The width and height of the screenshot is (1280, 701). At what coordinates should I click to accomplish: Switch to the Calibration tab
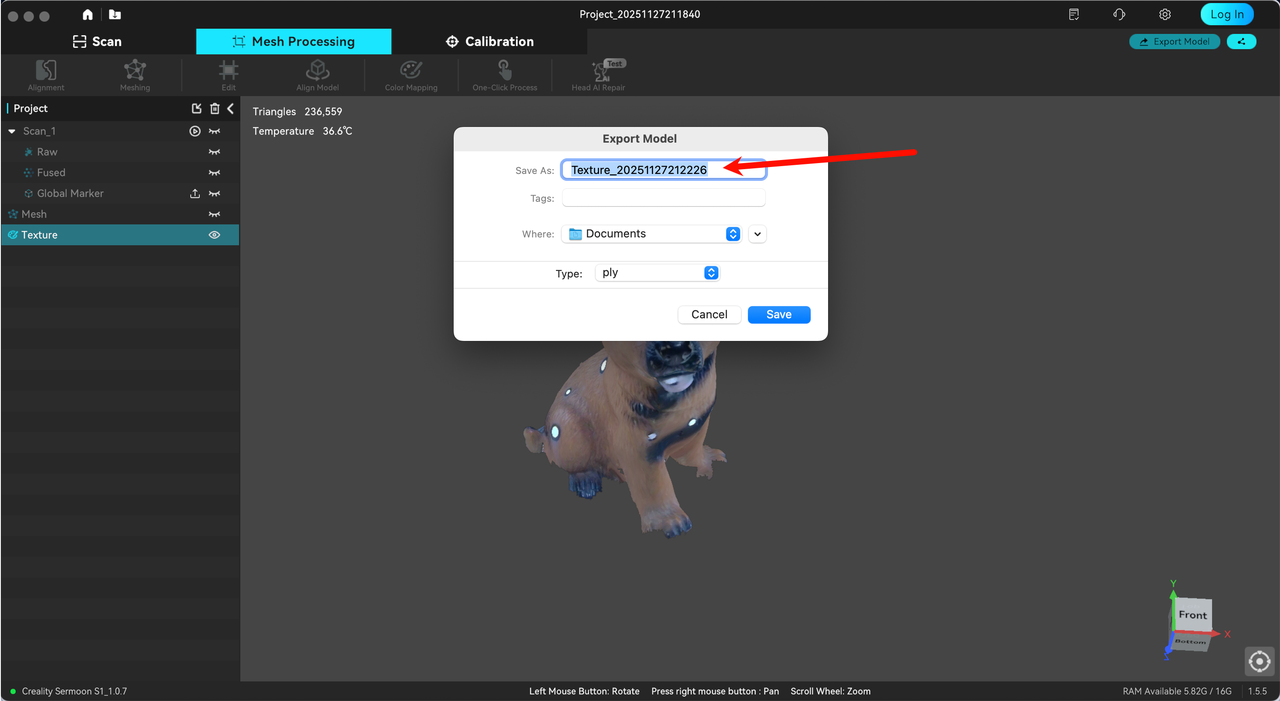(488, 41)
